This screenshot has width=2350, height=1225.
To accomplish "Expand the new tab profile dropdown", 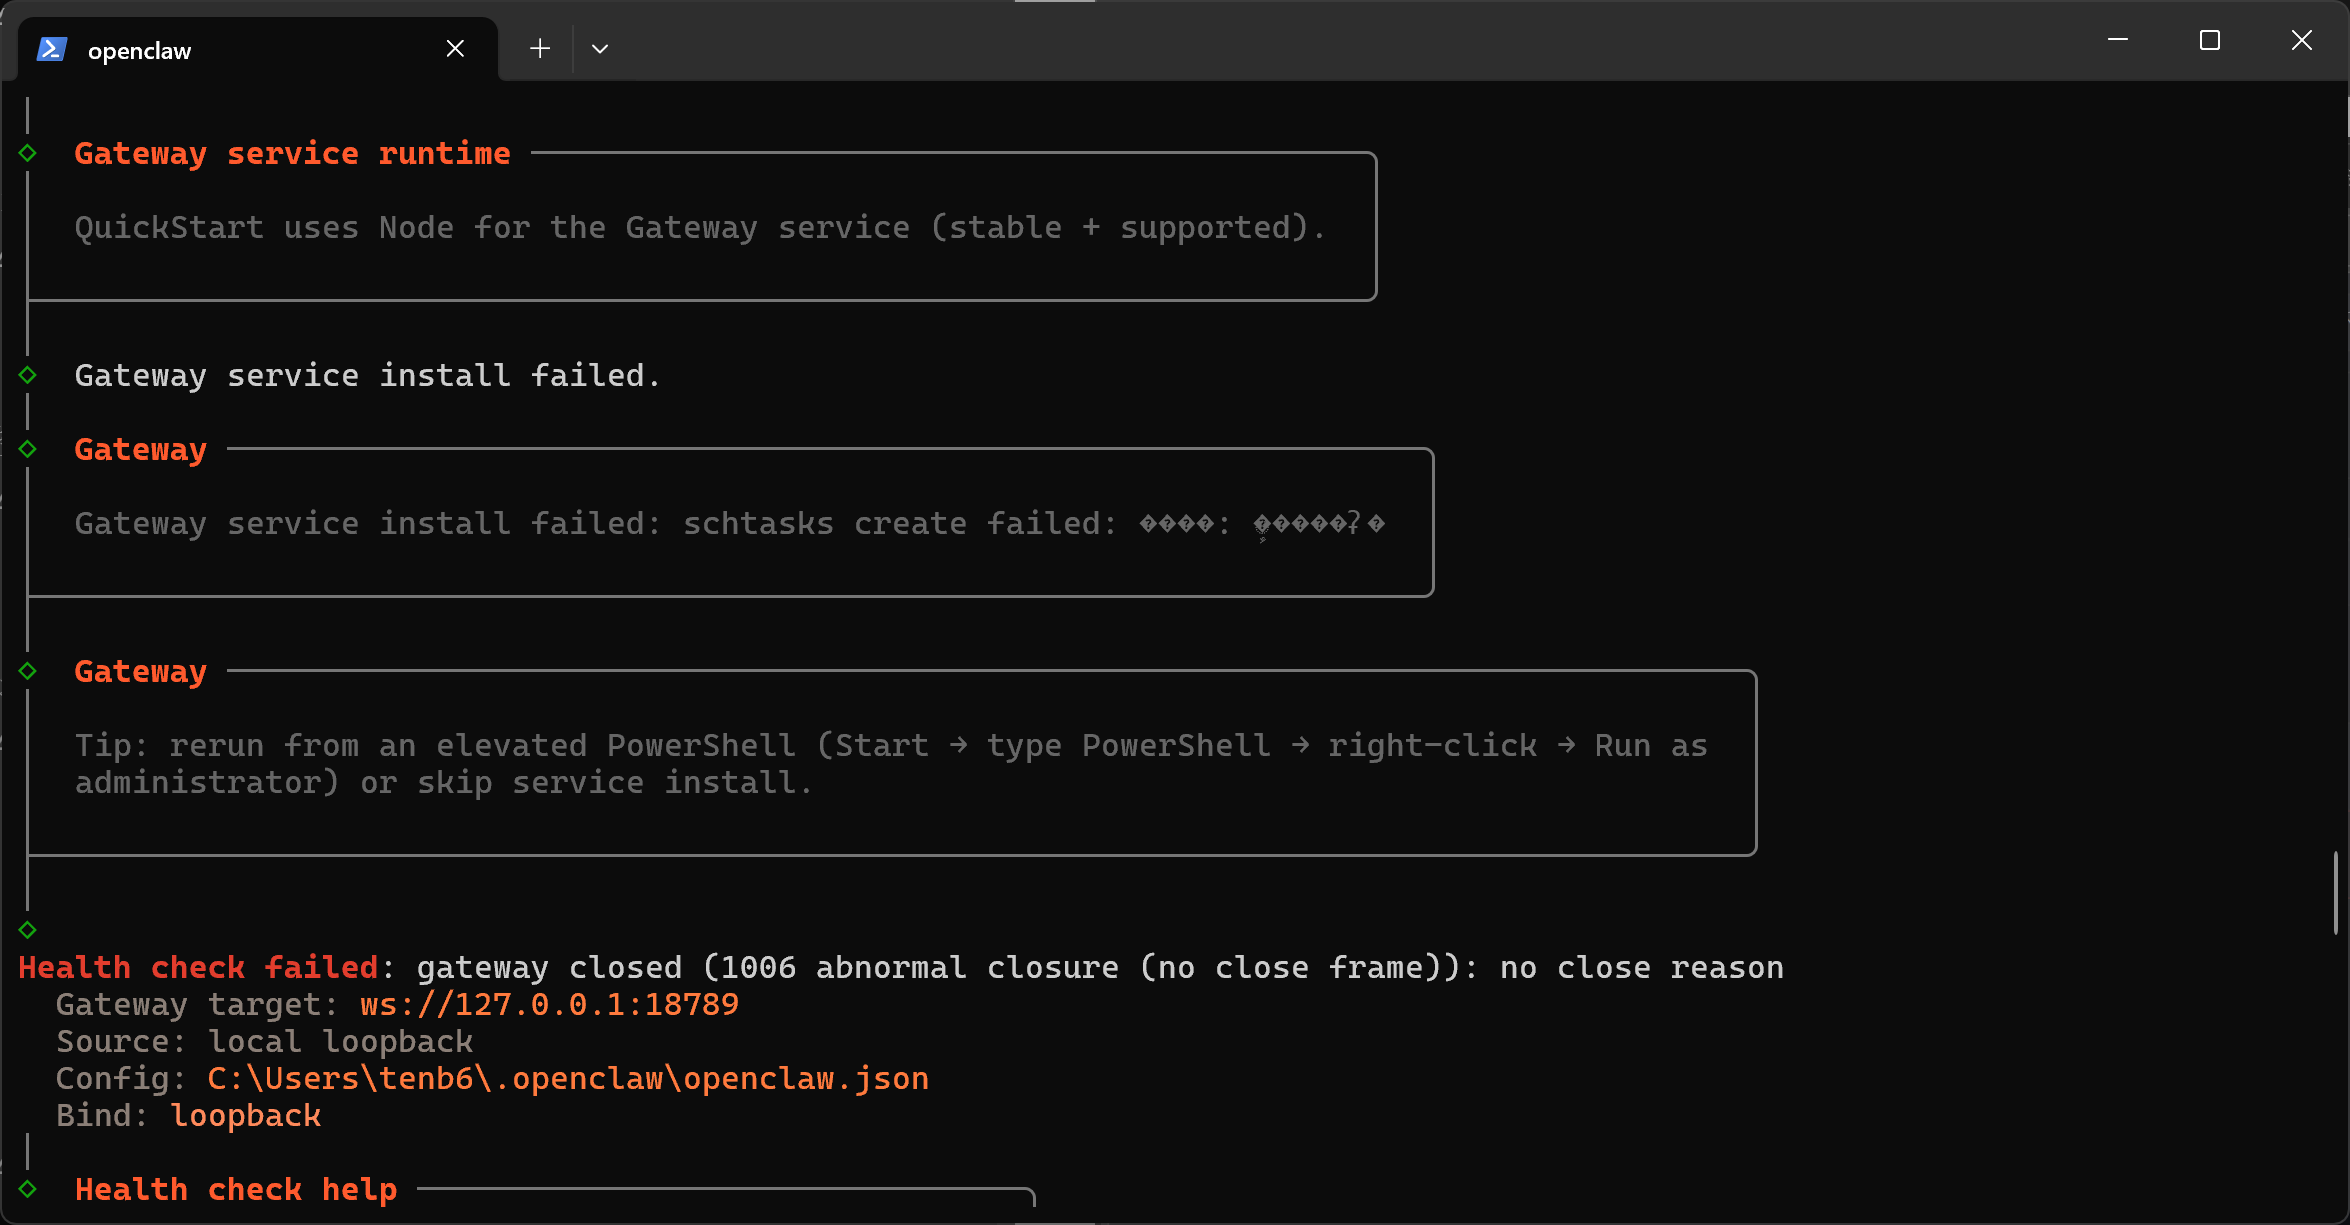I will [600, 48].
